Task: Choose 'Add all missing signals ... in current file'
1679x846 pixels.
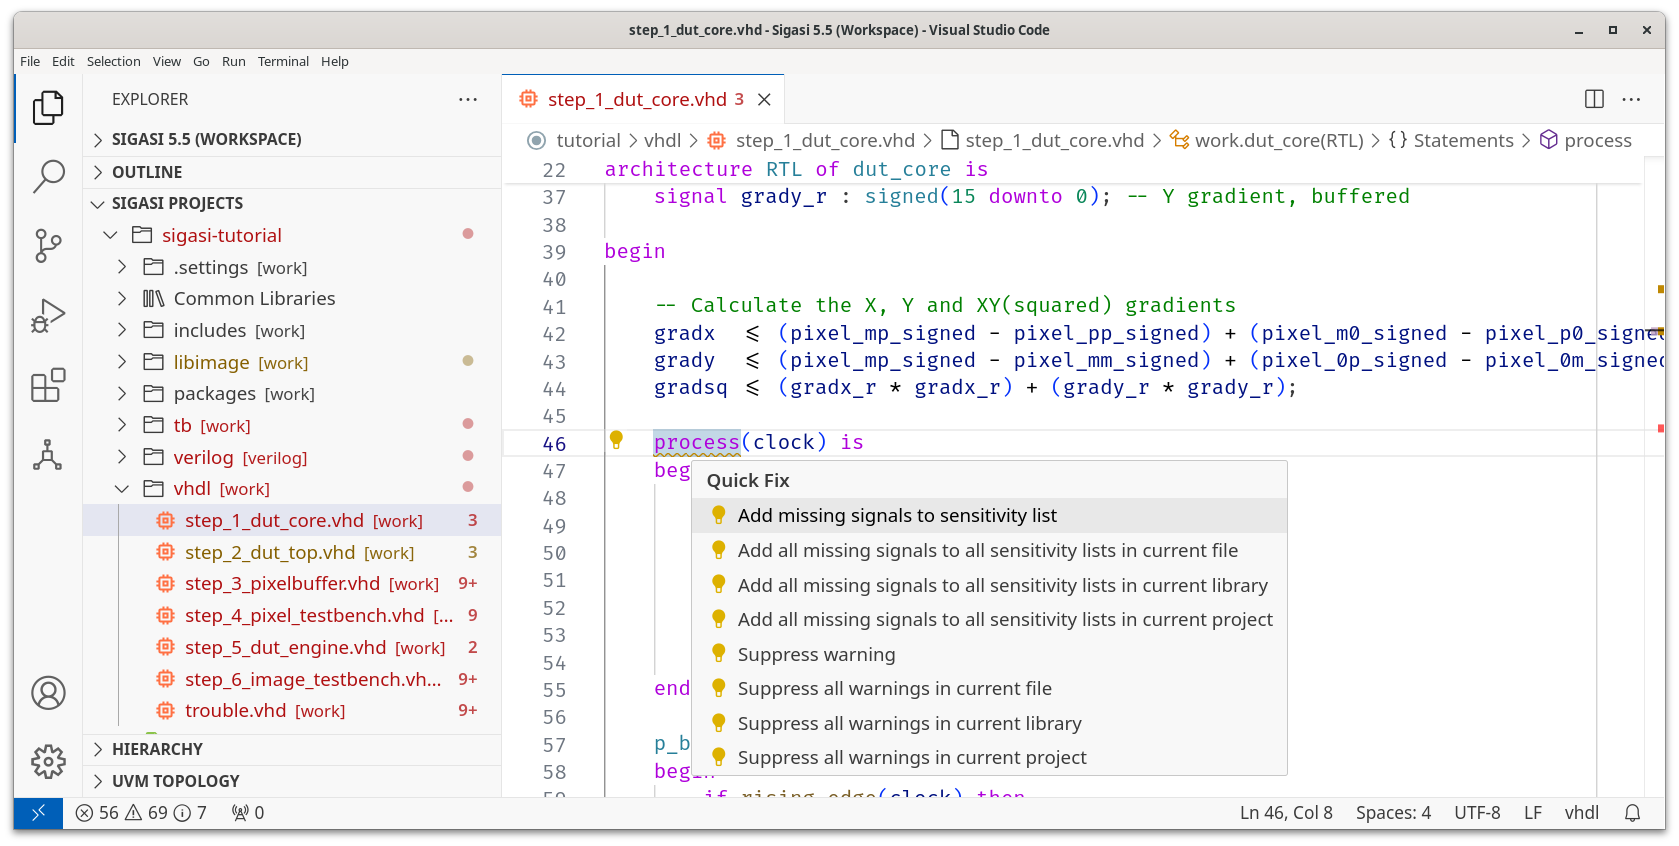Action: 989,551
